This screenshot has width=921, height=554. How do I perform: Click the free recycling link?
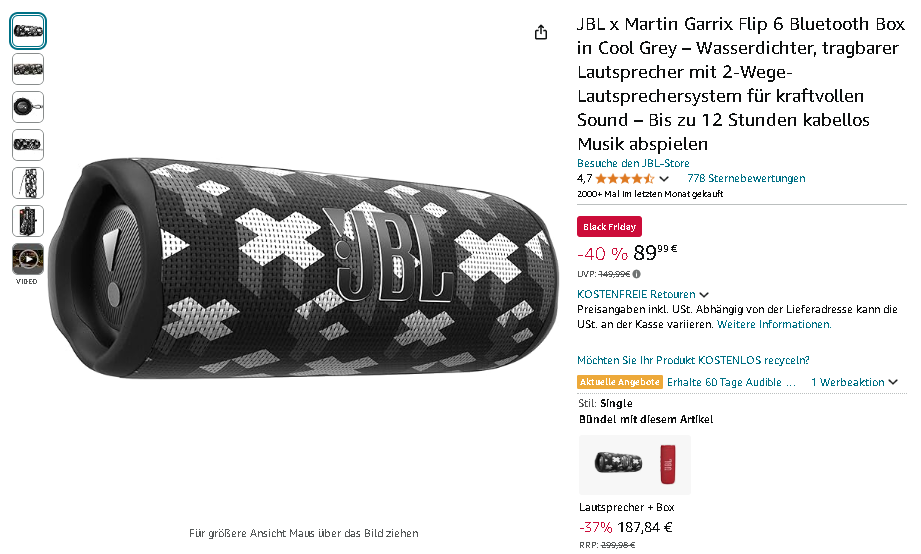pyautogui.click(x=693, y=360)
